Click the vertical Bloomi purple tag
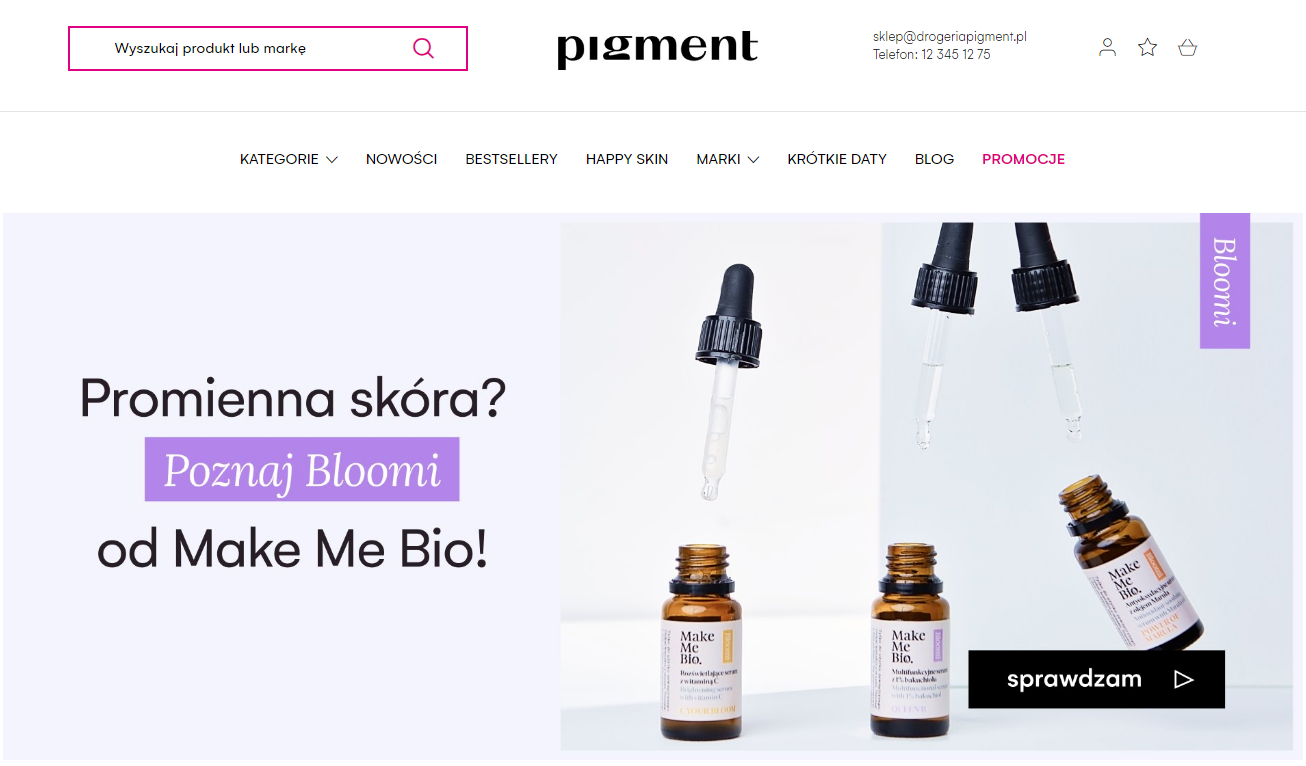Viewport: 1306px width, 766px height. pos(1225,281)
